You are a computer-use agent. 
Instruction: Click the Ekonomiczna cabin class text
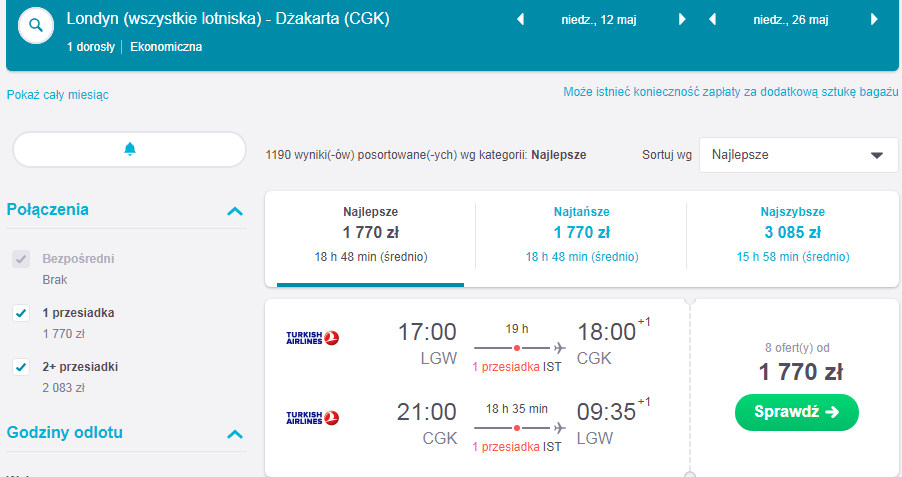[166, 47]
